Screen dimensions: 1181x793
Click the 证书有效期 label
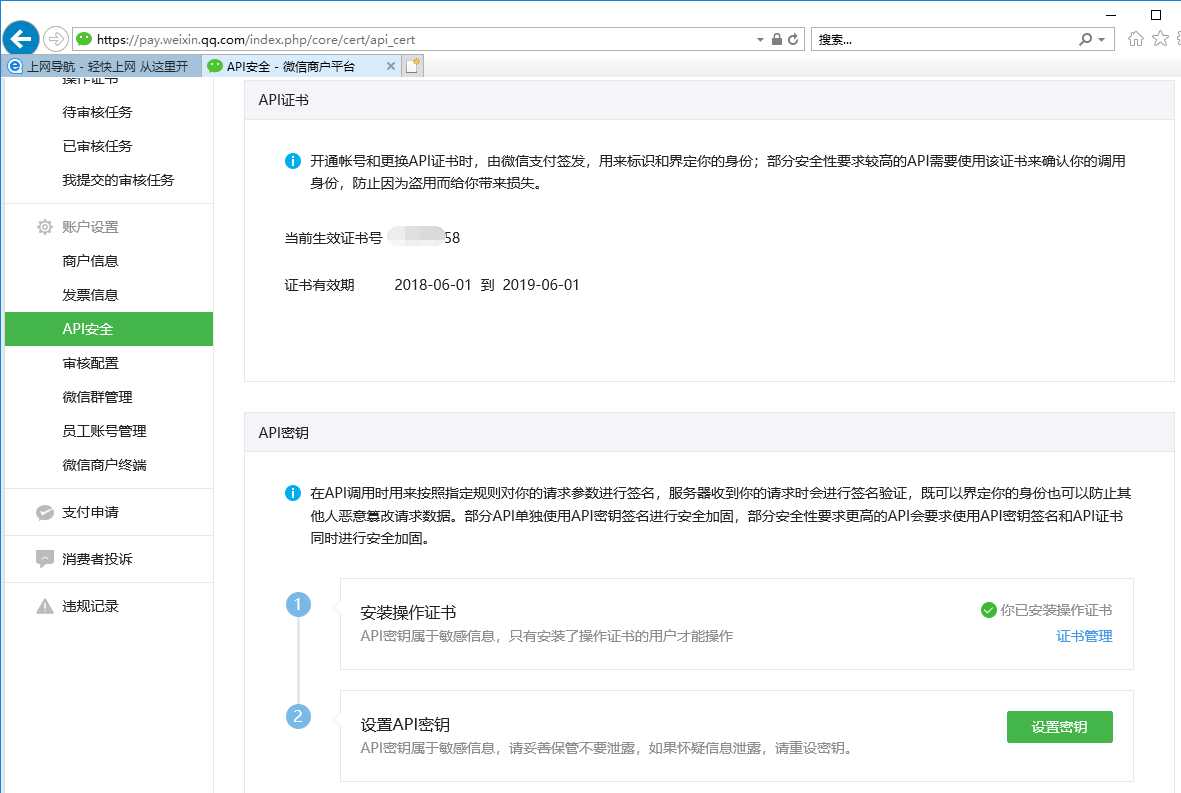(x=319, y=285)
